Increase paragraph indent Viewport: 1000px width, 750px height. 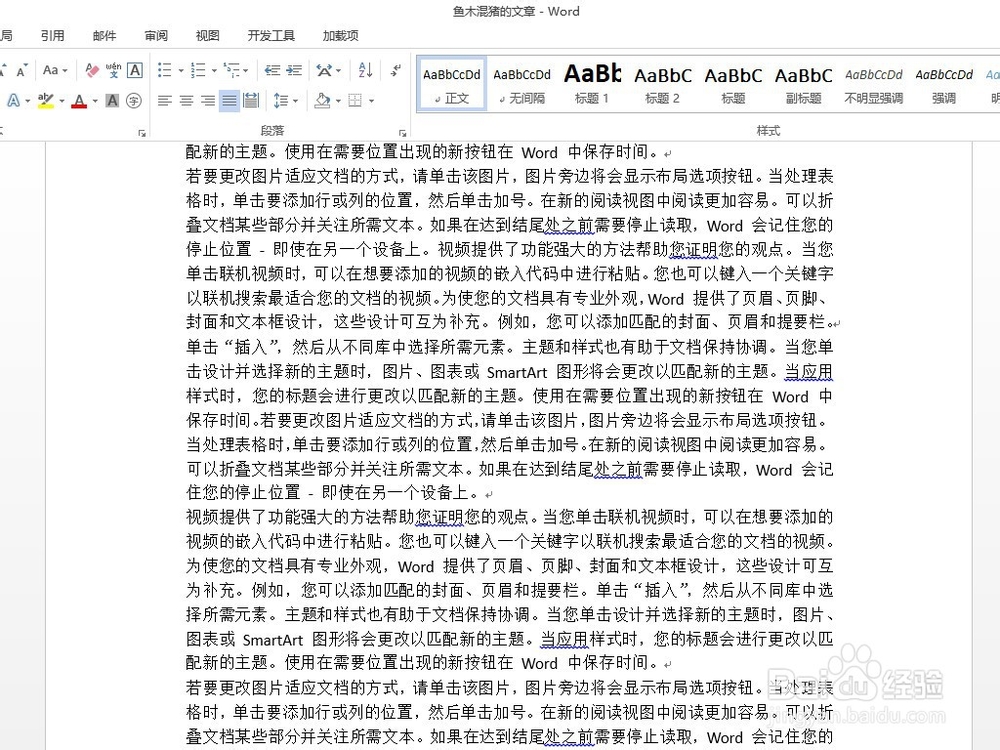294,70
